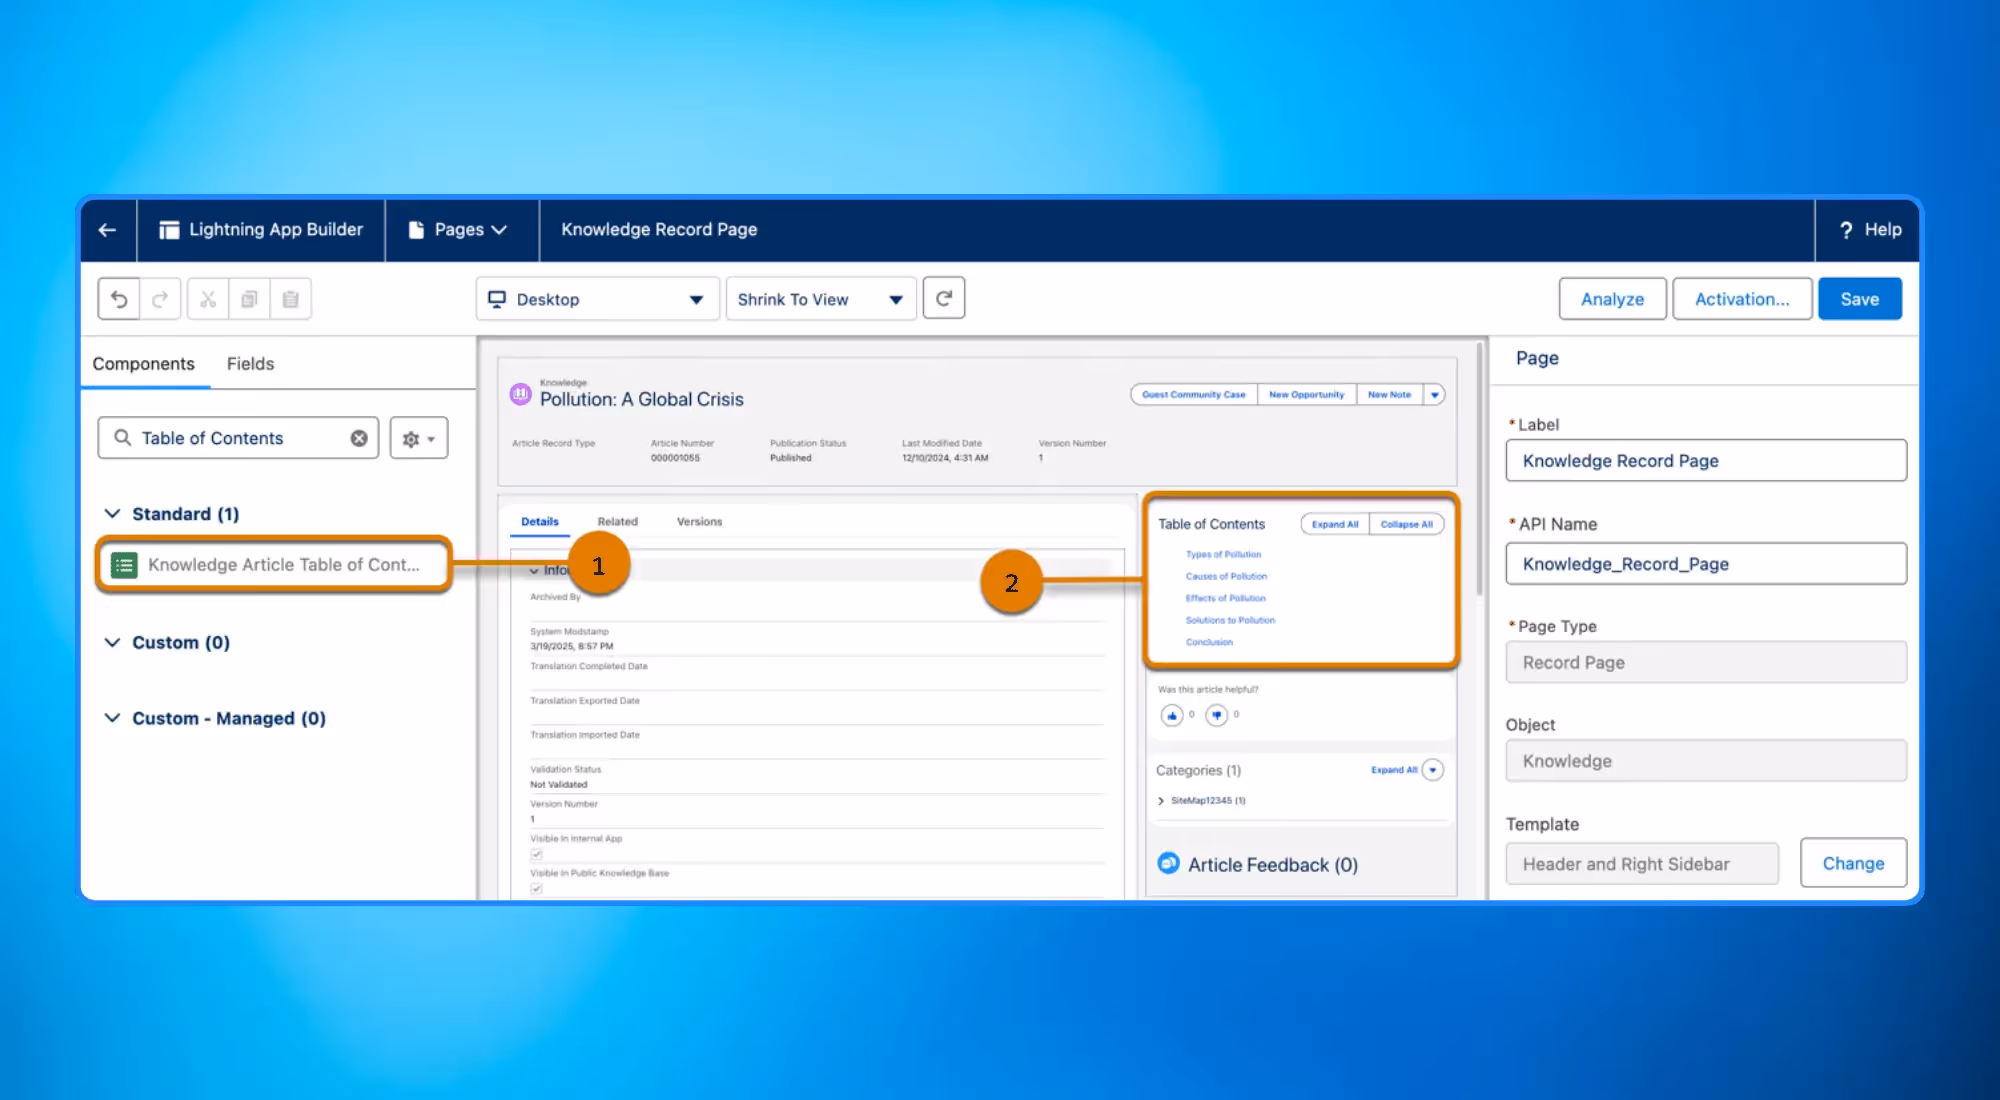The height and width of the screenshot is (1100, 2000).
Task: Save the Knowledge Record Page
Action: point(1860,299)
